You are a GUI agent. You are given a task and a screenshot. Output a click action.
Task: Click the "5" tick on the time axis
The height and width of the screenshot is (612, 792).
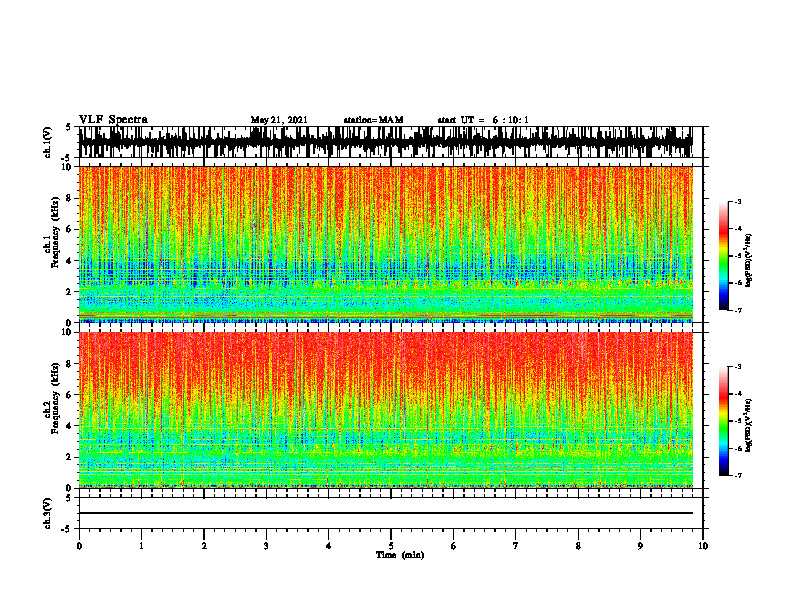(x=391, y=546)
